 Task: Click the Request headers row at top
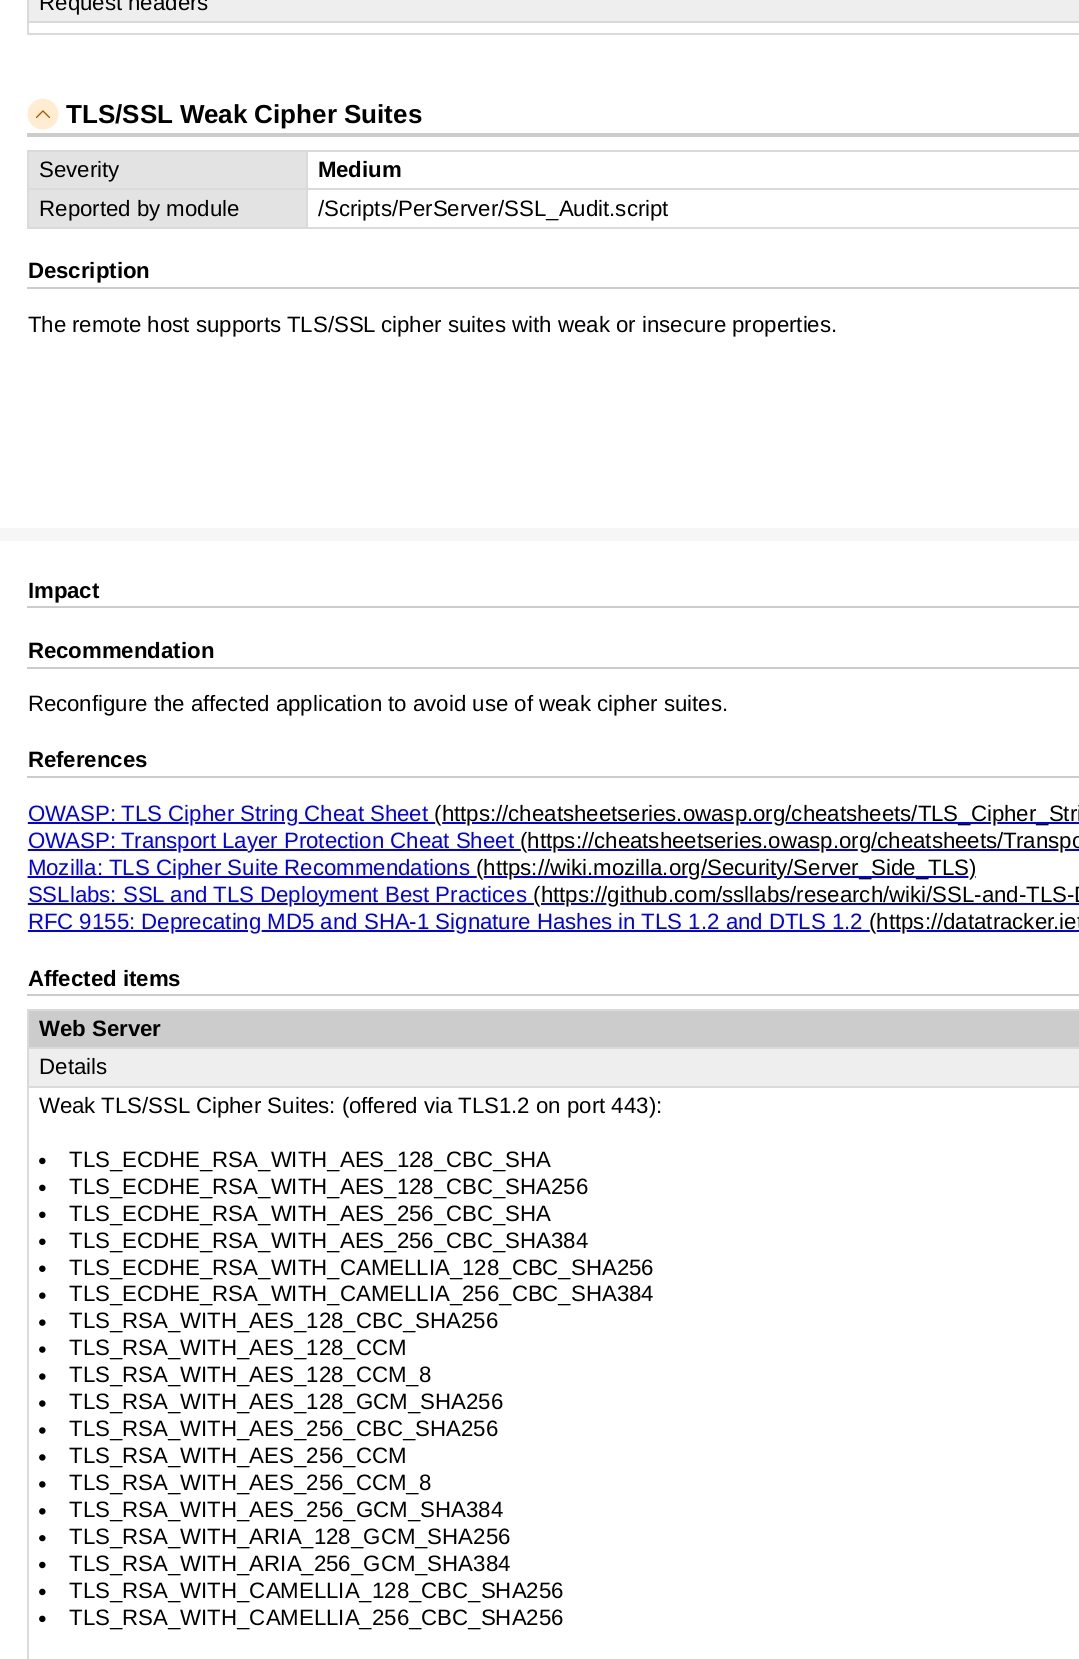pyautogui.click(x=123, y=6)
